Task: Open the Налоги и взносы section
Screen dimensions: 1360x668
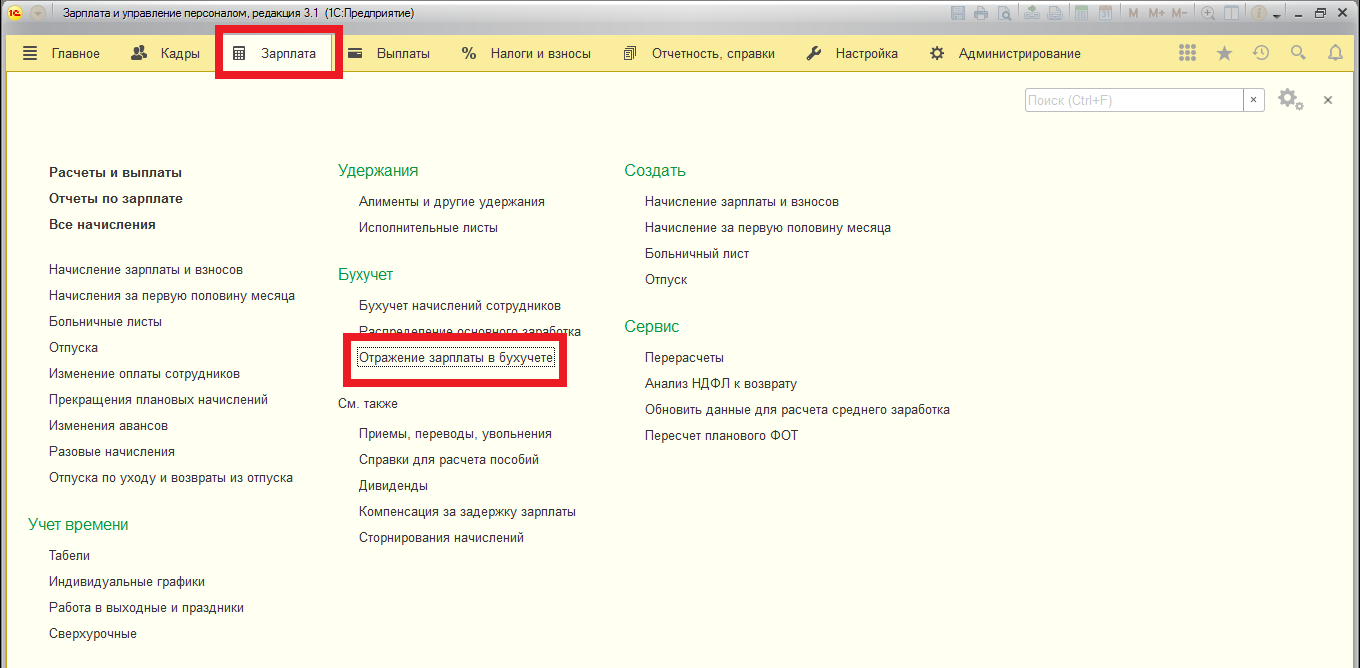Action: point(526,54)
